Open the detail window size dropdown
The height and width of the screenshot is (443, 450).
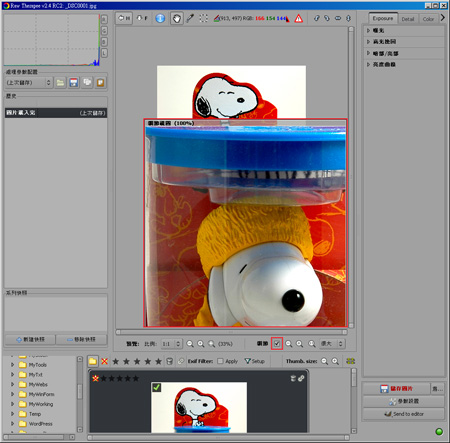(332, 344)
